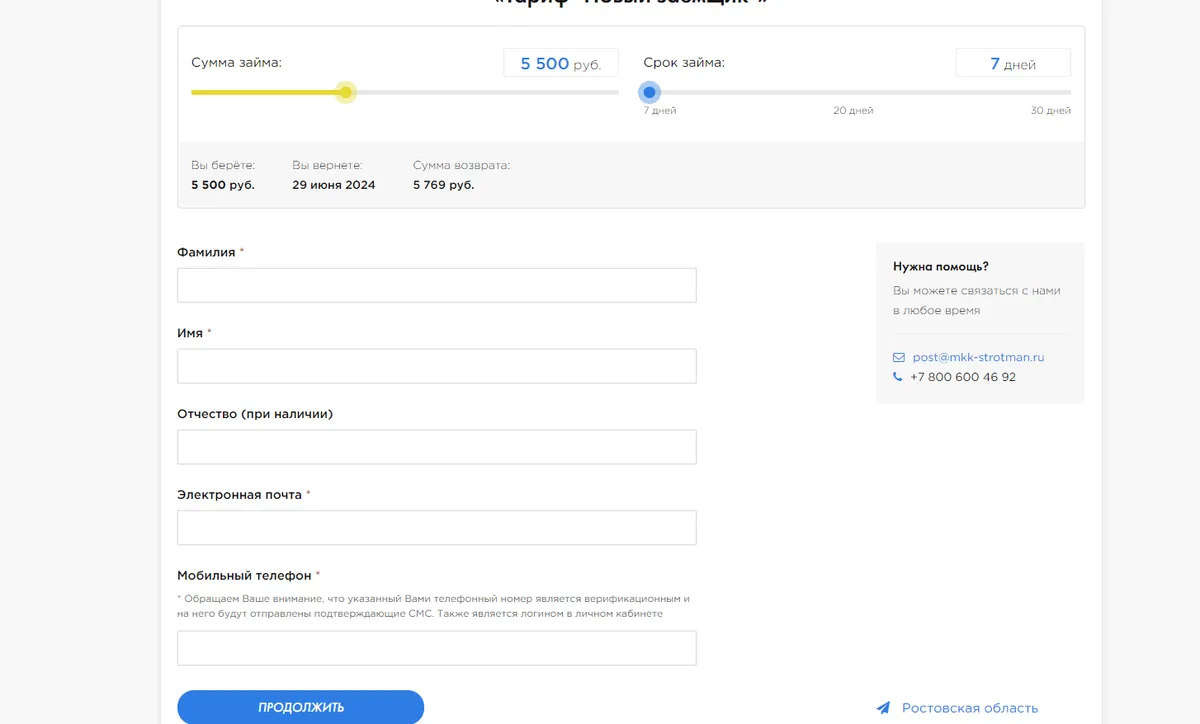Click the envelope icon beside the email address
The height and width of the screenshot is (724, 1200).
pos(898,357)
